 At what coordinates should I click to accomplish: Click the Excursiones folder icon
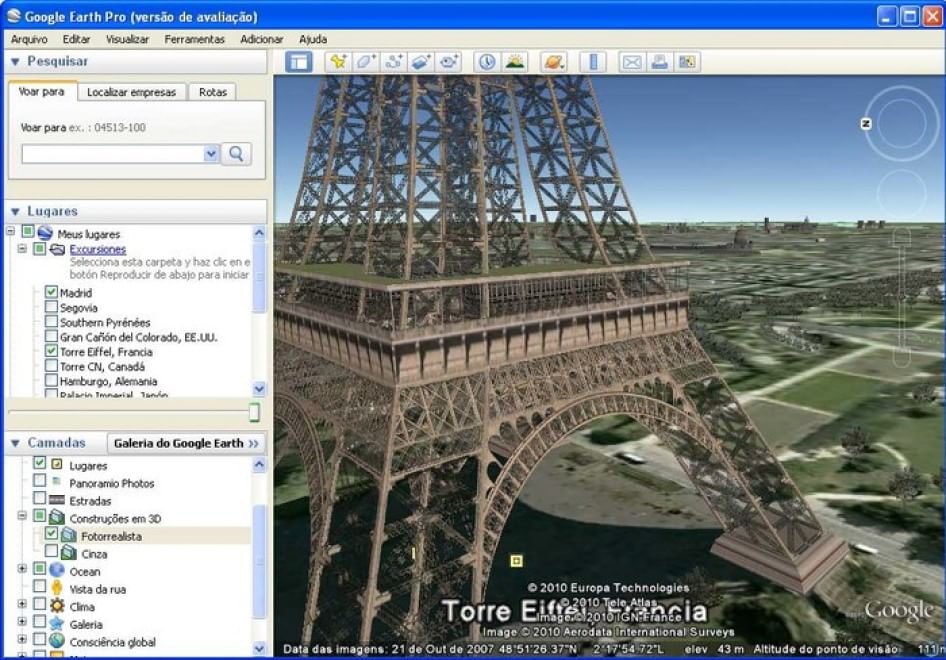[x=57, y=249]
